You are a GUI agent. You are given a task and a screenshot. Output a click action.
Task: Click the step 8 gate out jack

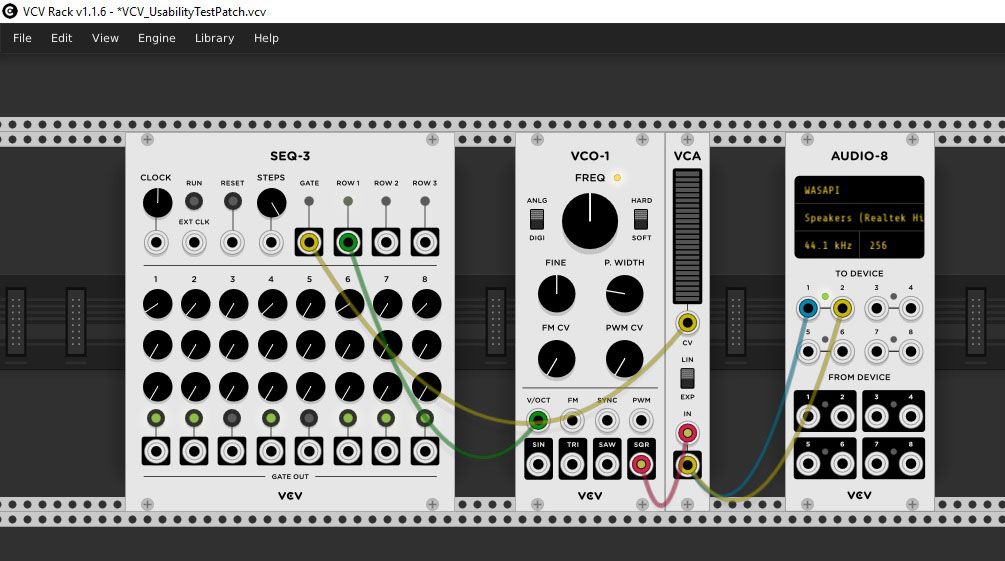click(x=425, y=451)
